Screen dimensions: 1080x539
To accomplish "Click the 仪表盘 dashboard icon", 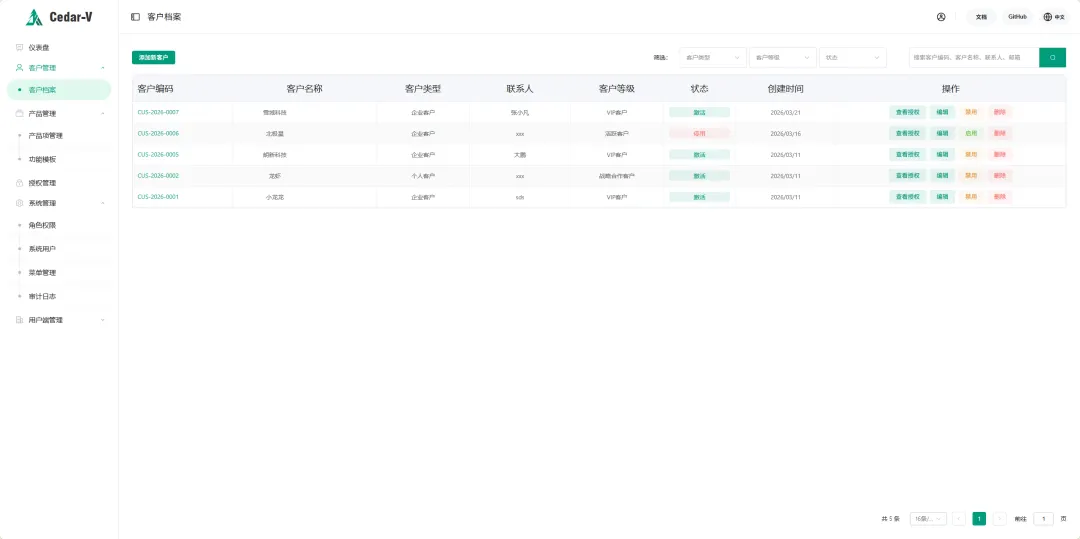I will 19,47.
